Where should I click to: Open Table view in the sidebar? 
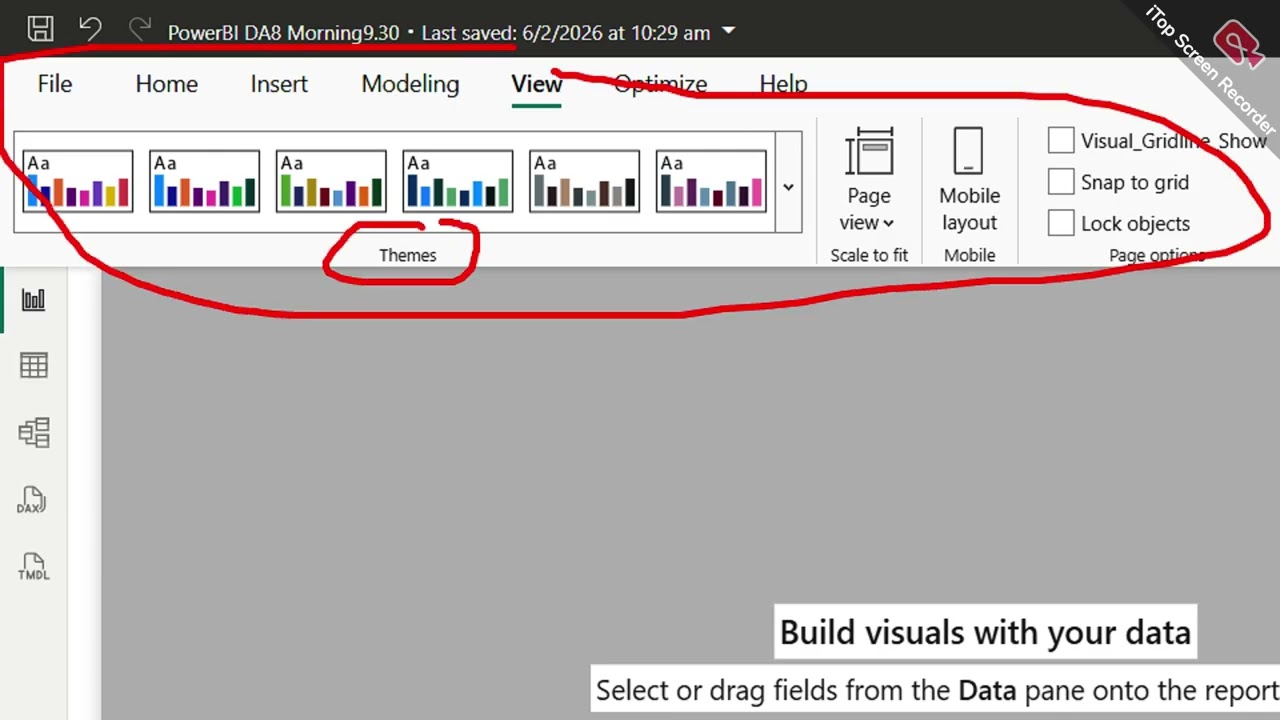[34, 366]
